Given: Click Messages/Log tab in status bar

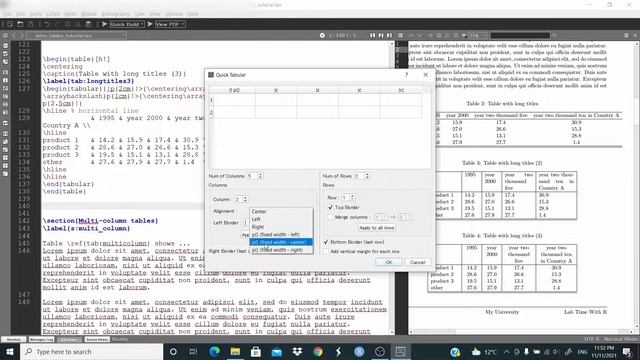Looking at the screenshot, I should tap(41, 339).
